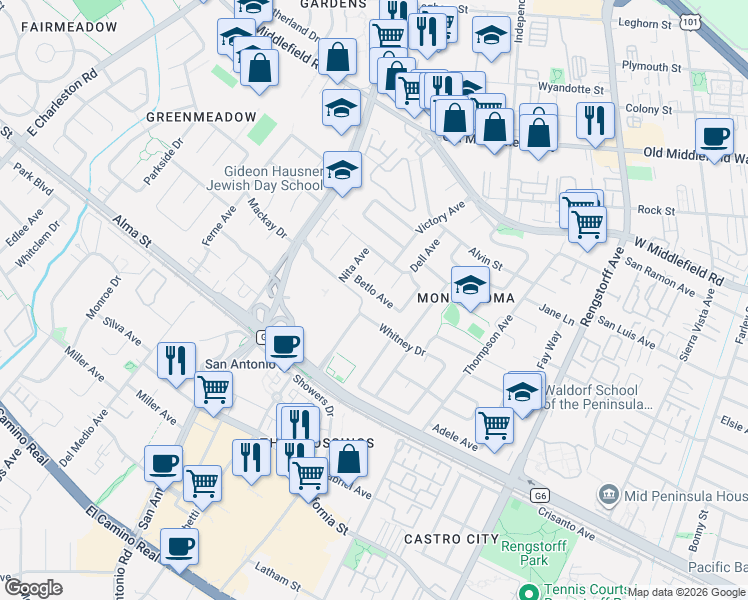Select the shopping bag marker near Showers Dr
The width and height of the screenshot is (748, 600).
tap(348, 460)
